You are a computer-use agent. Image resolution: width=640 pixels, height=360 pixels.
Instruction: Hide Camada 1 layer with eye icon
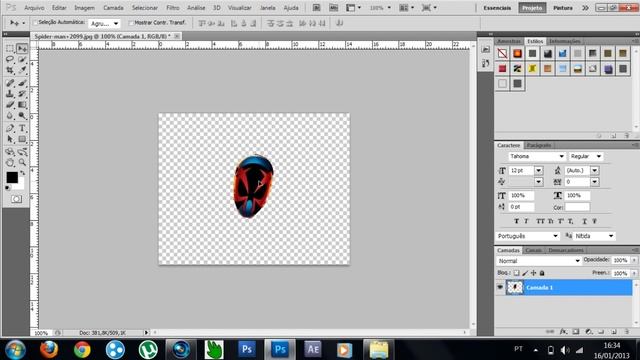pos(500,287)
